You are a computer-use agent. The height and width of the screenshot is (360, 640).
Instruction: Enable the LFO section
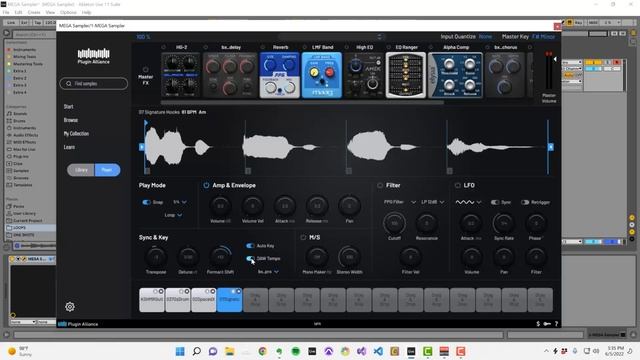click(458, 185)
